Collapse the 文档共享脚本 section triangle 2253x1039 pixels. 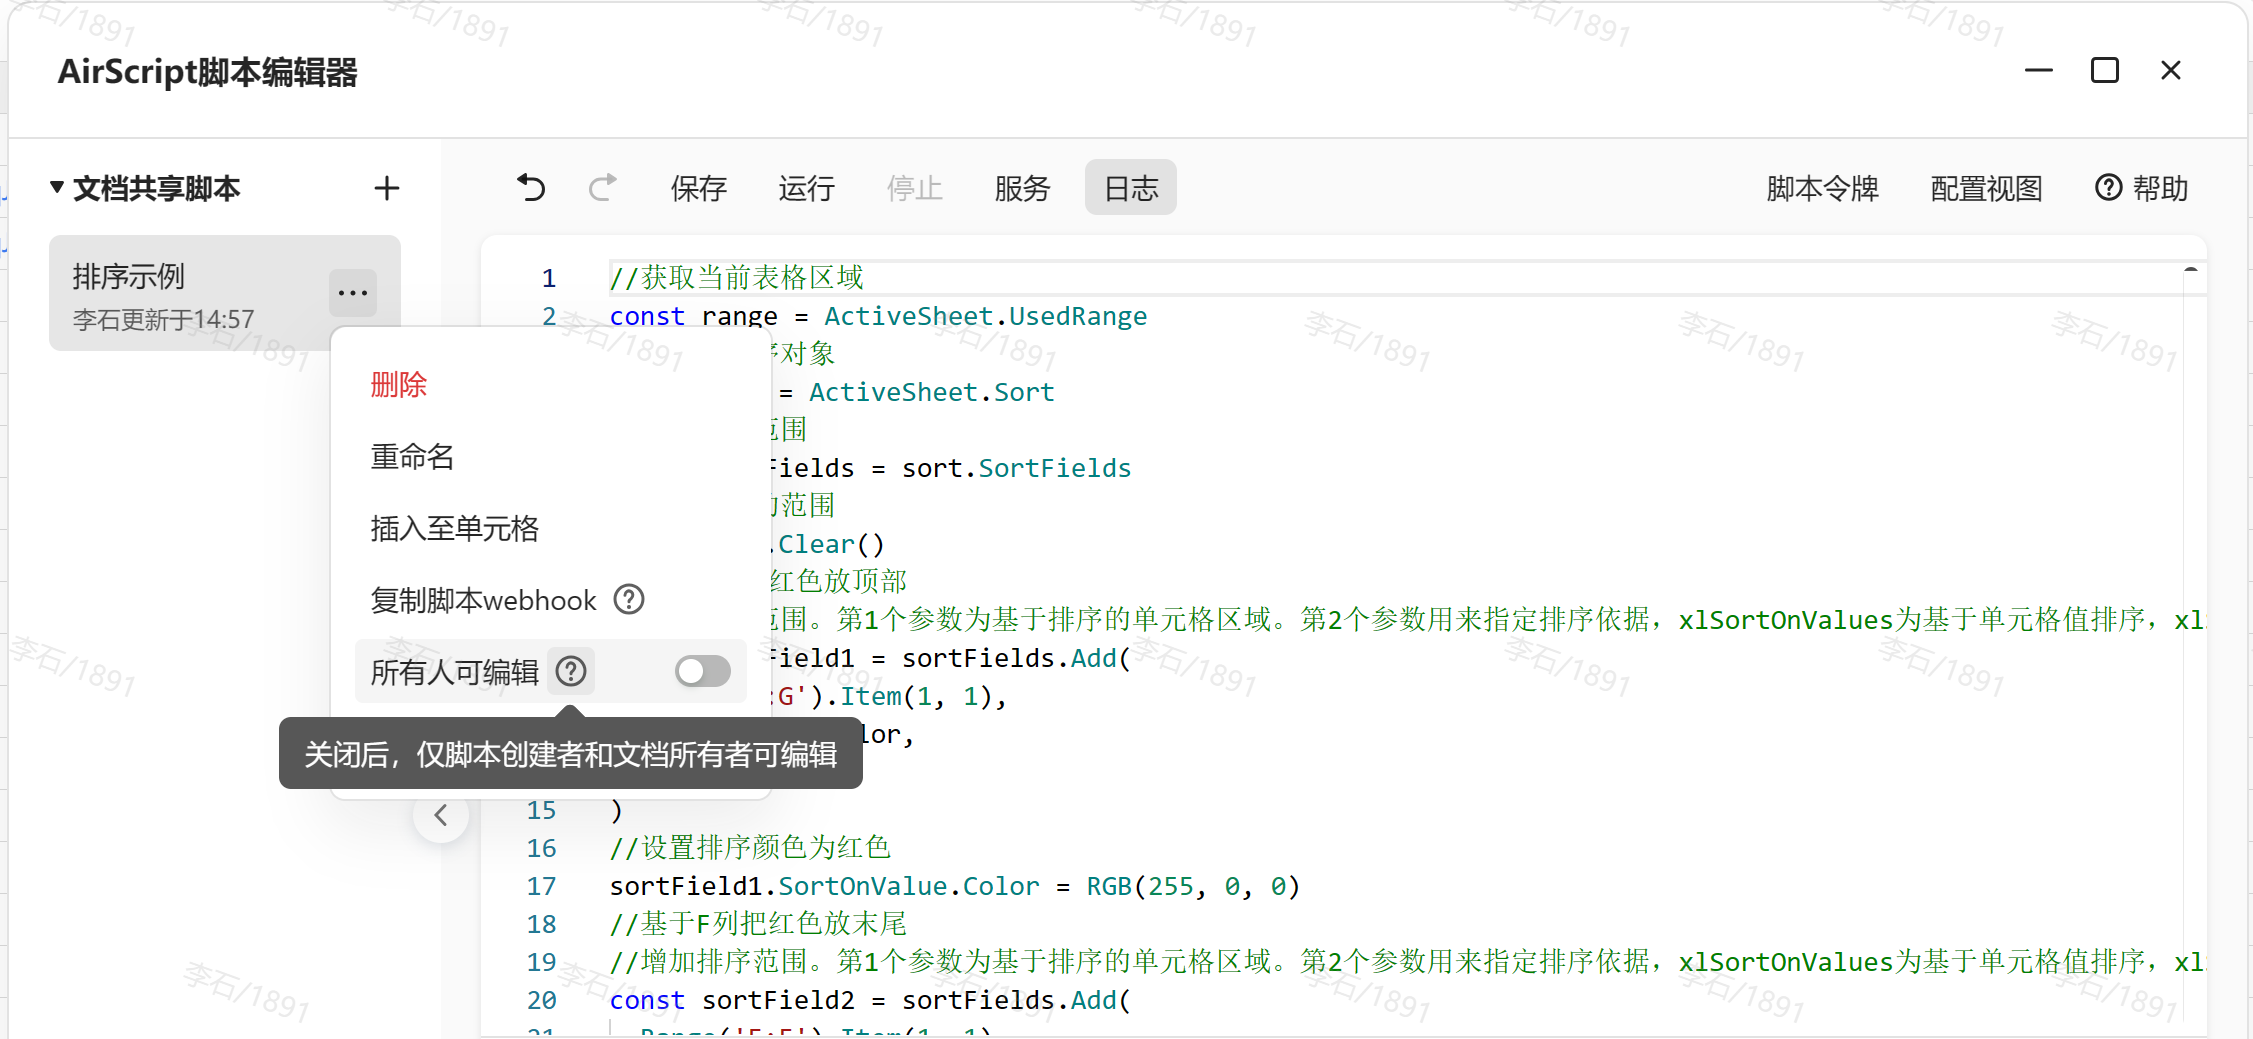pyautogui.click(x=57, y=188)
